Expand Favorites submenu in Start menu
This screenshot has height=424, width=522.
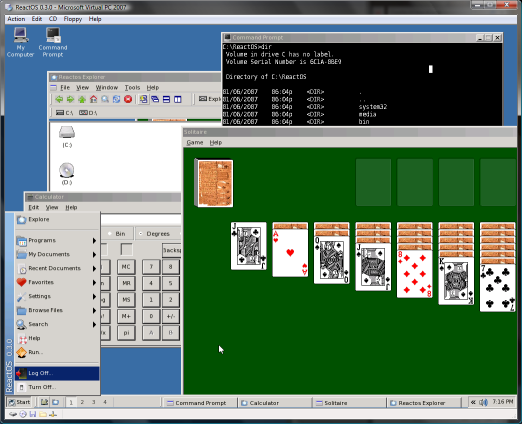[57, 282]
